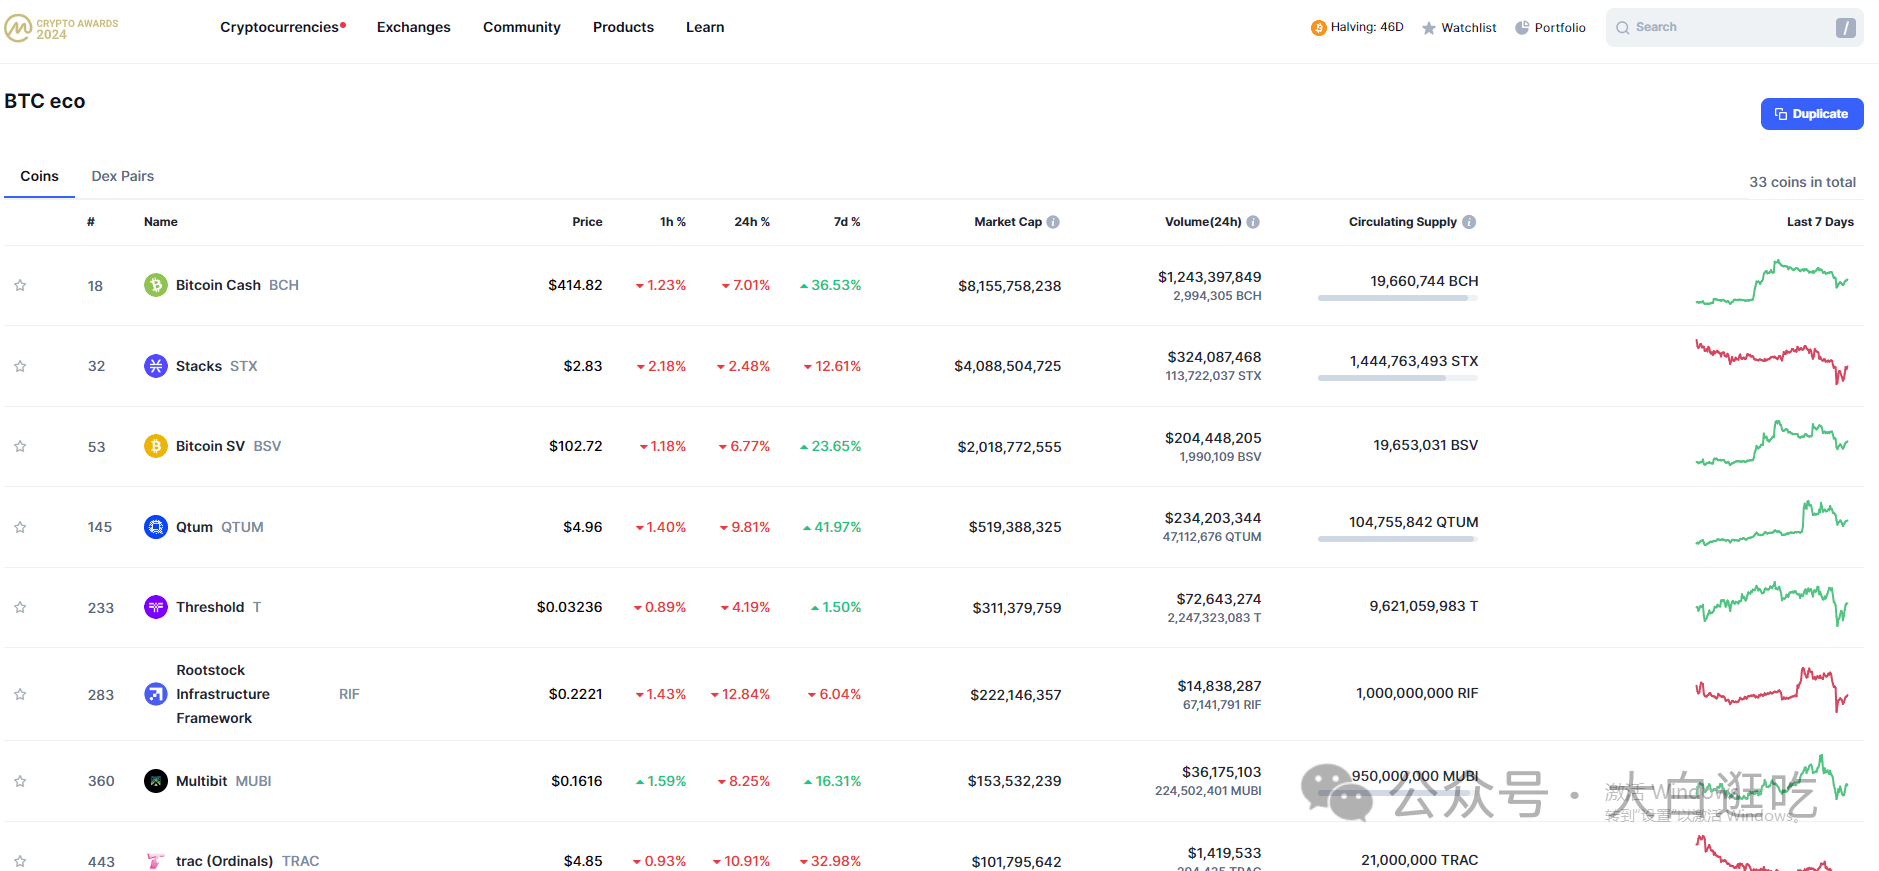
Task: Sort by the Price column
Action: pos(587,222)
